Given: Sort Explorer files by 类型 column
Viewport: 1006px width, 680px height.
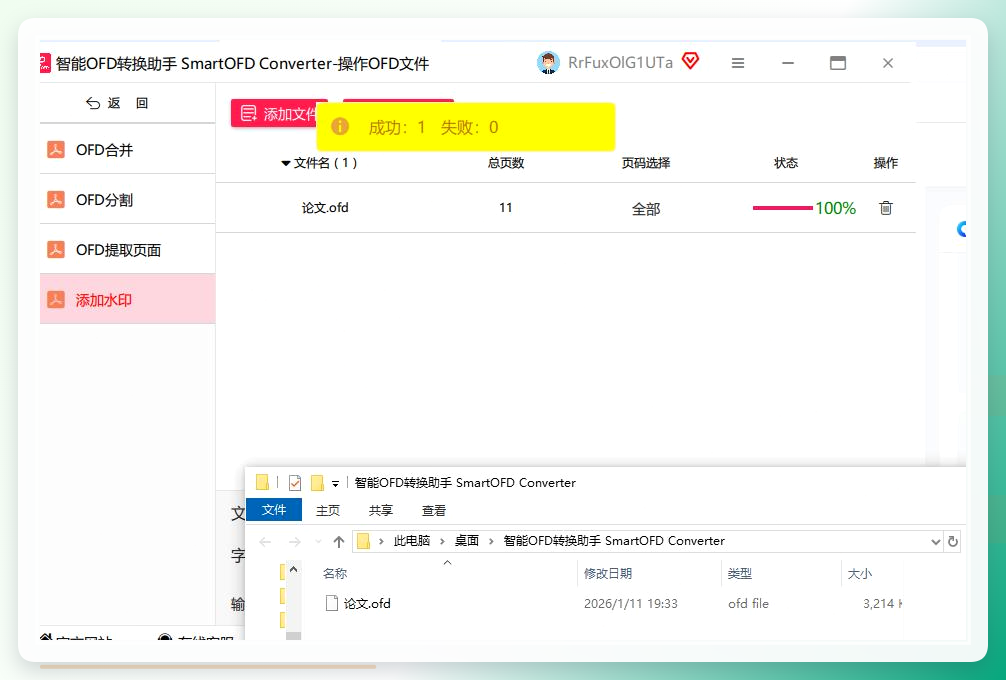Looking at the screenshot, I should pyautogui.click(x=740, y=574).
